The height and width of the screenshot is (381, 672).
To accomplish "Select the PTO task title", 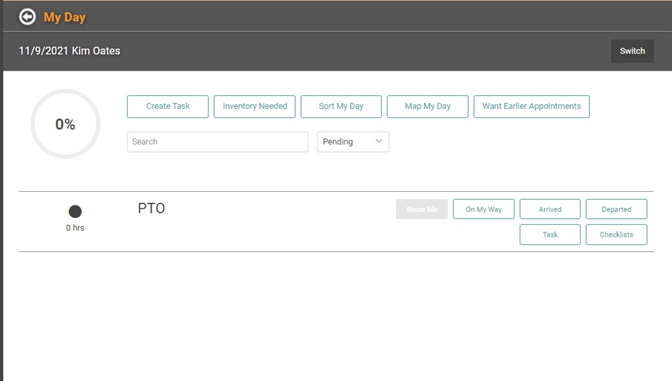I will point(151,208).
